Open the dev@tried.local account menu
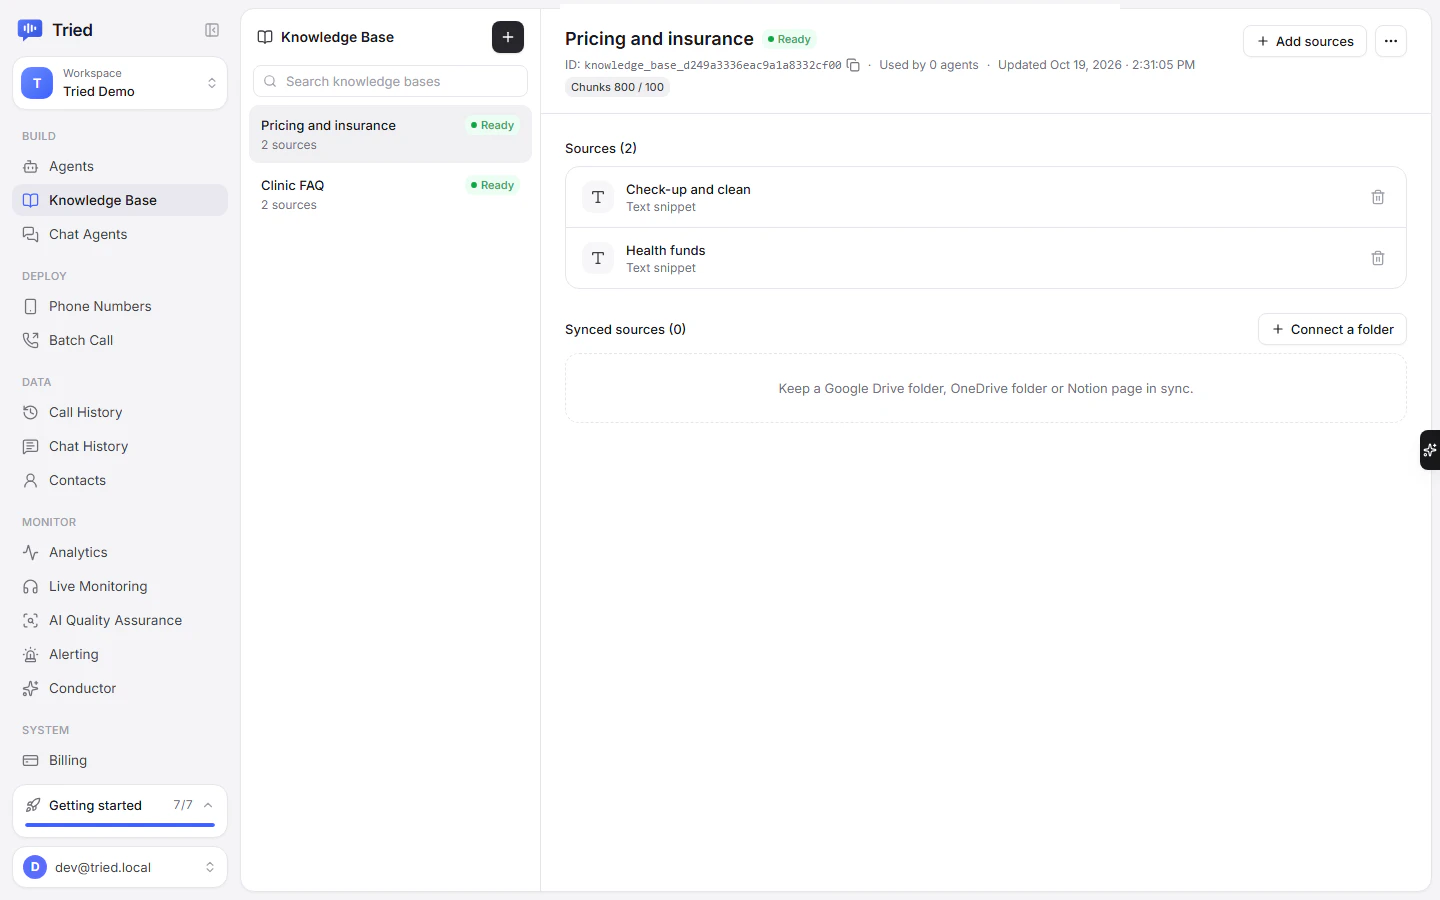Image resolution: width=1440 pixels, height=900 pixels. pyautogui.click(x=120, y=867)
